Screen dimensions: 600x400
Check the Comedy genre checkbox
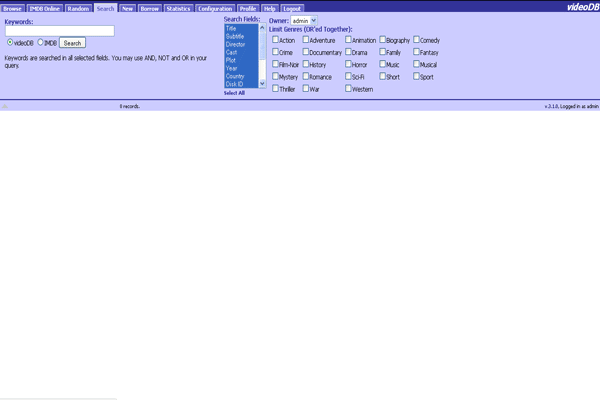(x=418, y=40)
